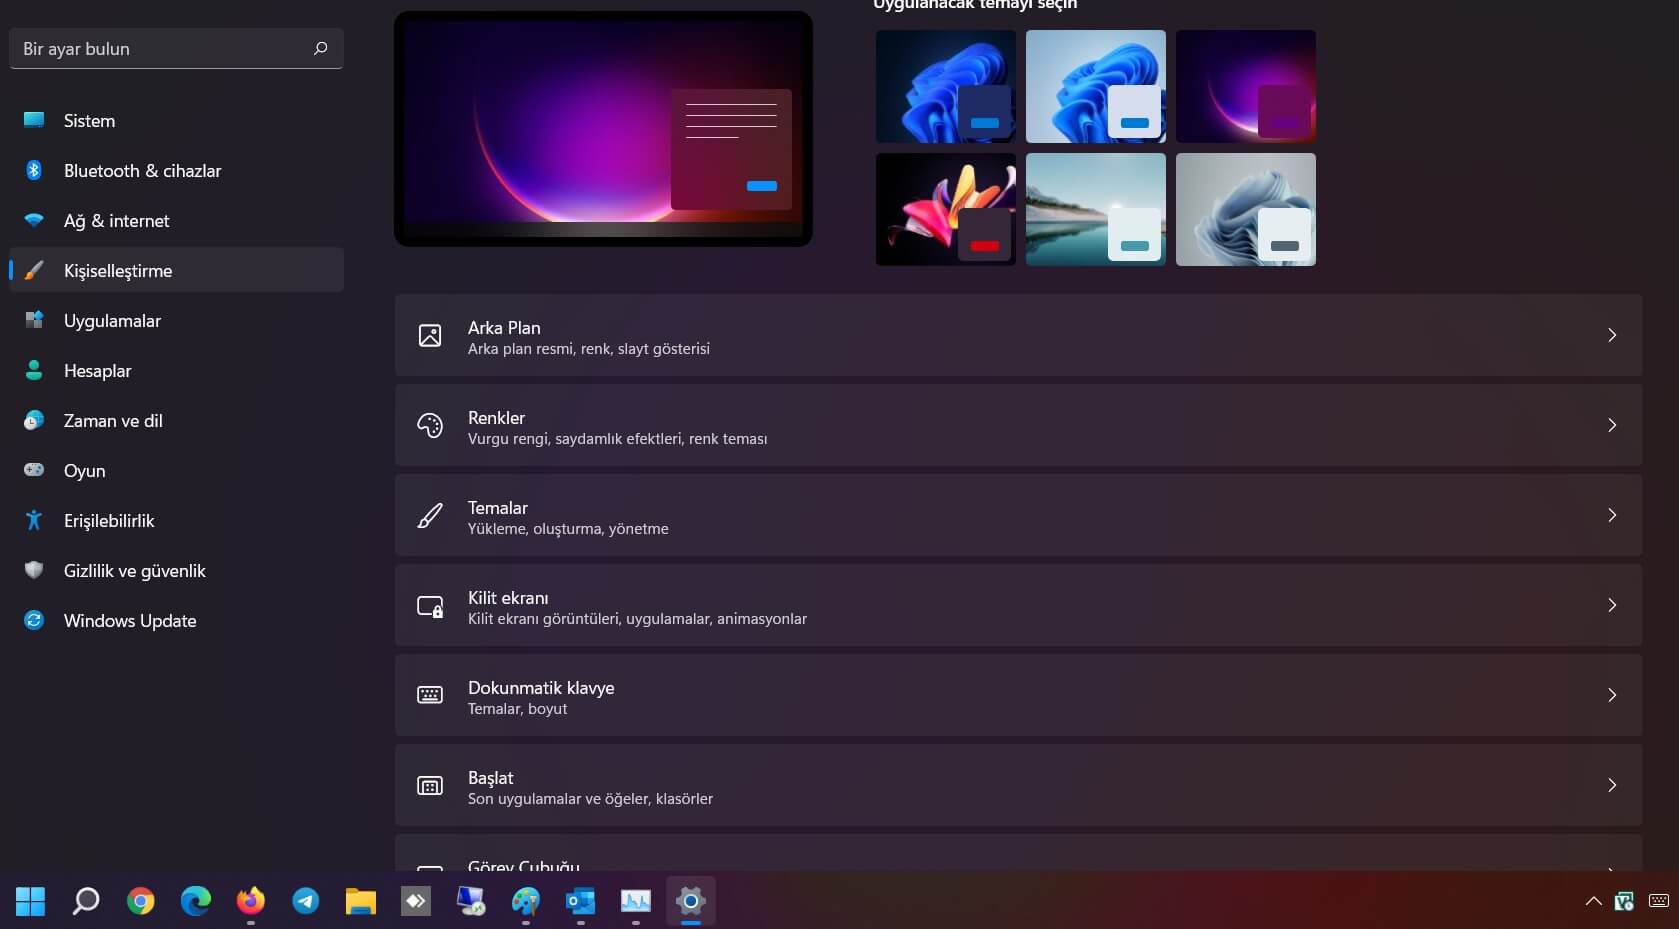Expand Kilit ekranı settings chevron

point(1611,605)
